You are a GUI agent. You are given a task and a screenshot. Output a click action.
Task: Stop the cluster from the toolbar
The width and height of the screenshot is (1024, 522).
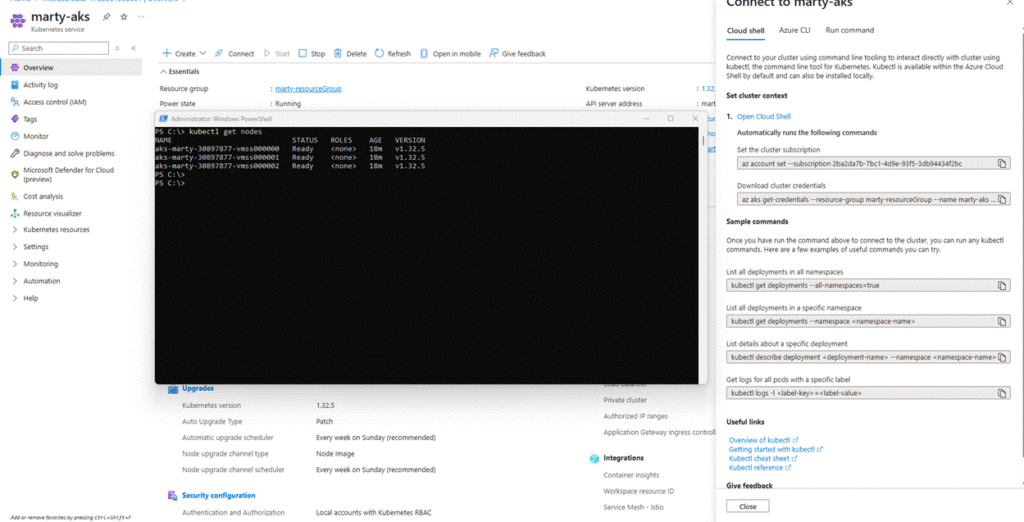tap(311, 54)
